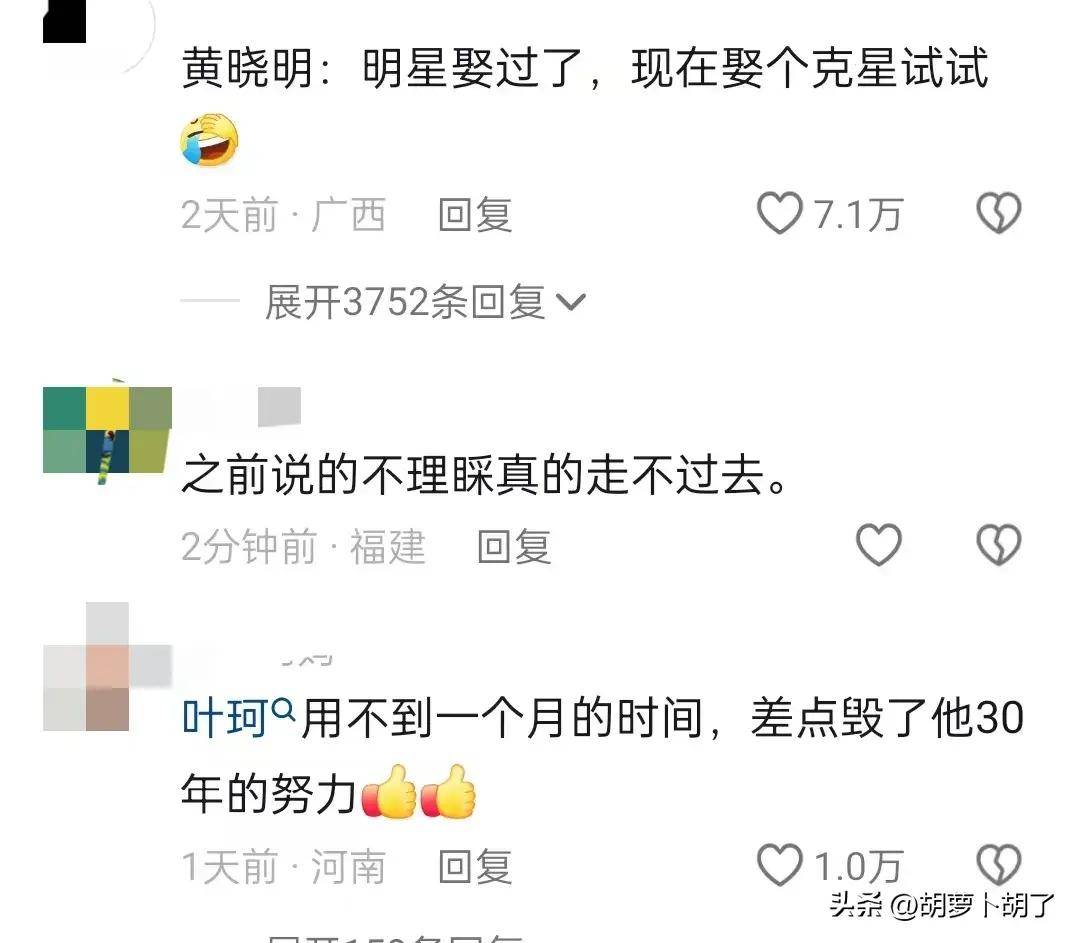Dislike the 黄晓明 comment from 广西
Screen dimensions: 1080x943
click(999, 213)
